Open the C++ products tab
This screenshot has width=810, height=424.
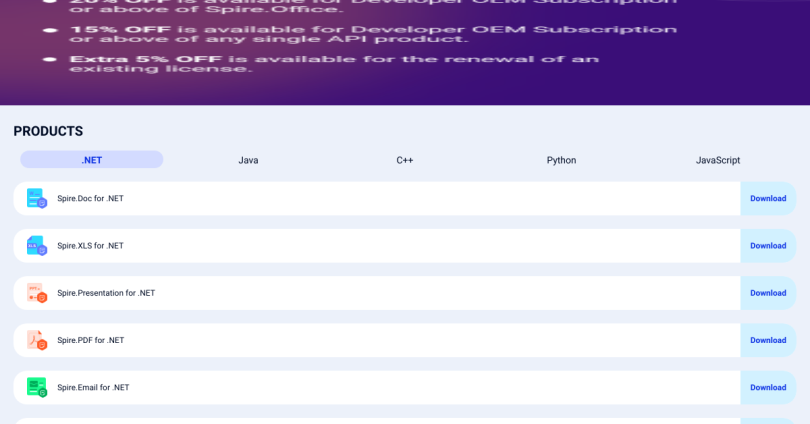pyautogui.click(x=405, y=160)
